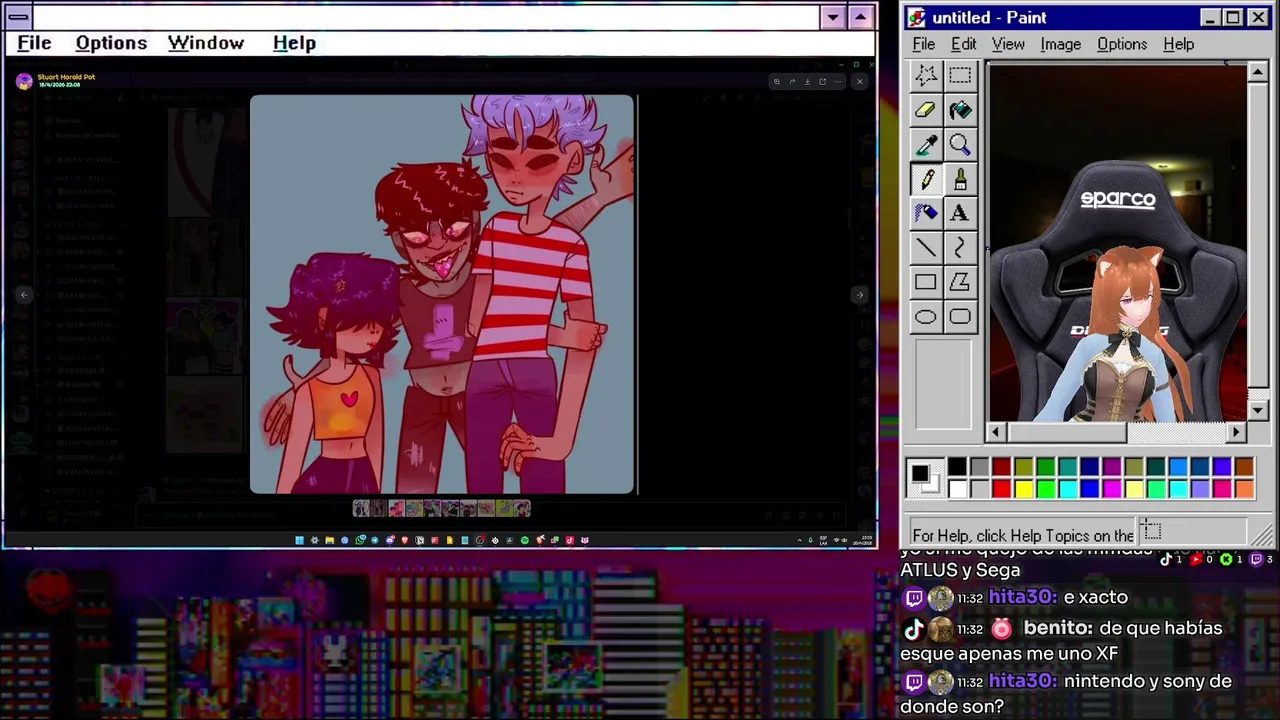Click Paint canvas vertical scrollbar down arrow
The width and height of the screenshot is (1280, 720).
(1258, 410)
